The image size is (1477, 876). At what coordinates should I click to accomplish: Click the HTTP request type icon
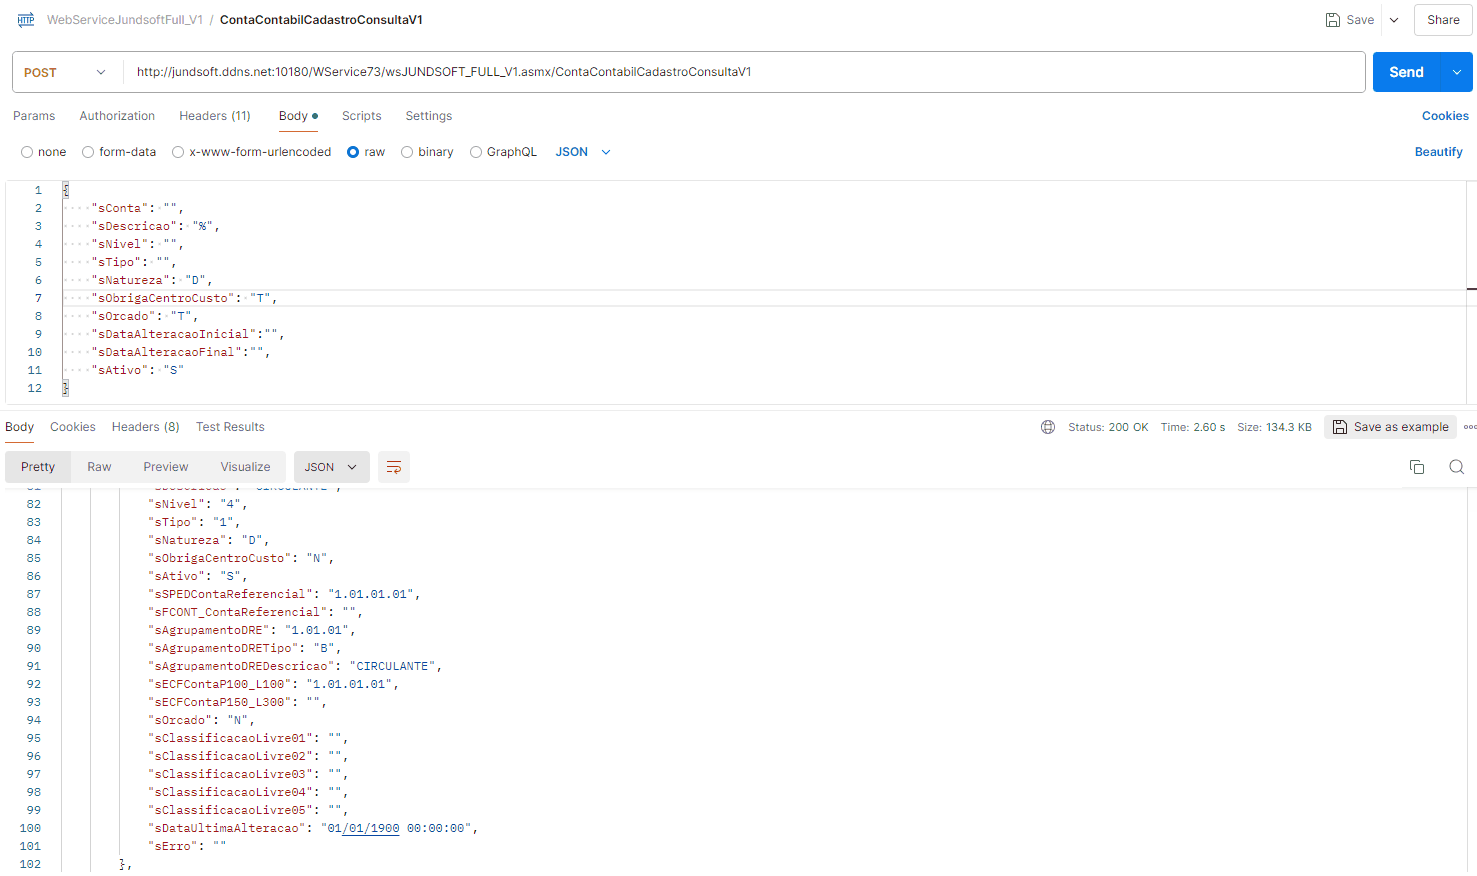point(26,20)
